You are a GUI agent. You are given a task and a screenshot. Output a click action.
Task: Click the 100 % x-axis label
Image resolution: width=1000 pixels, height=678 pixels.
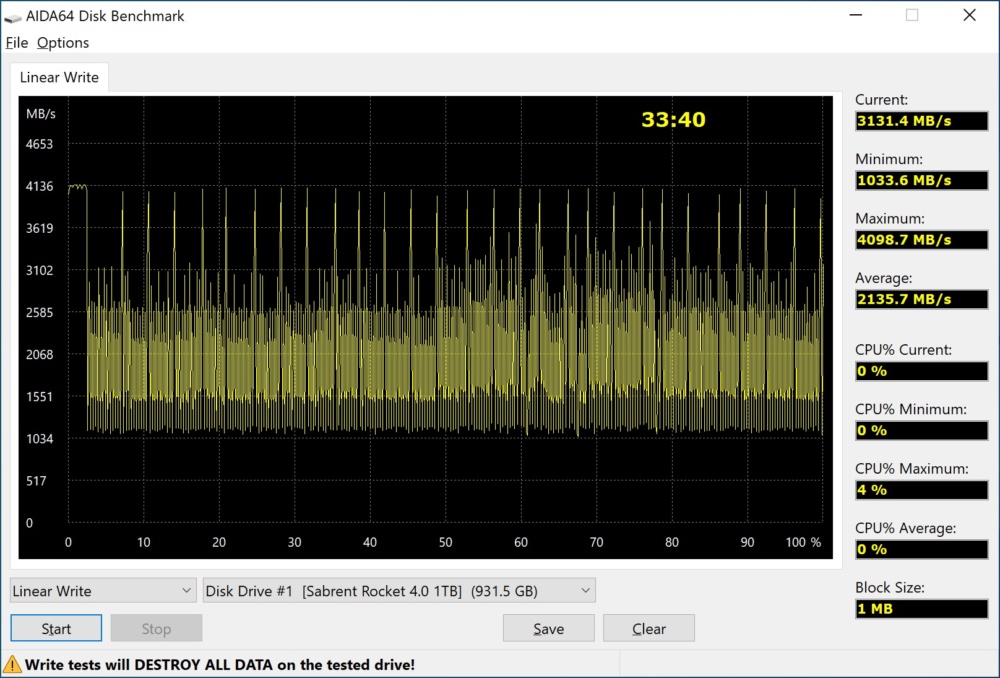point(804,542)
